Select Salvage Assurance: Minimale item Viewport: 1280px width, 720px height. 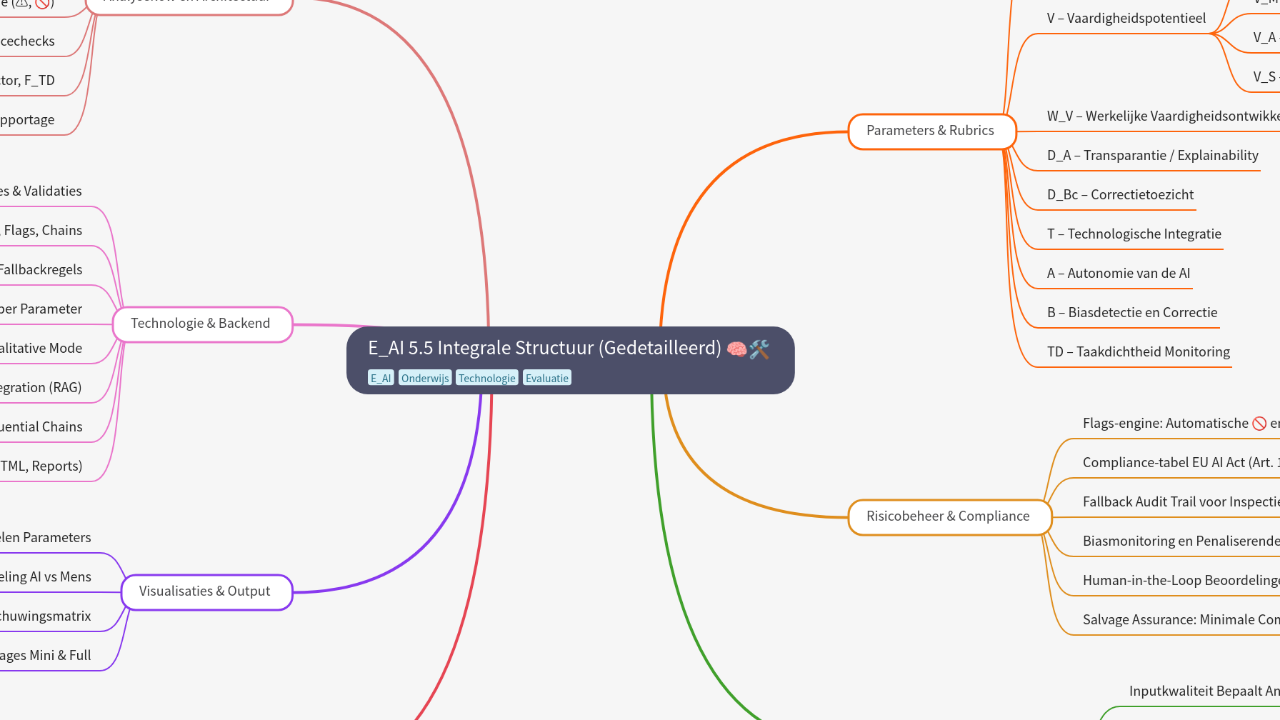(1181, 620)
